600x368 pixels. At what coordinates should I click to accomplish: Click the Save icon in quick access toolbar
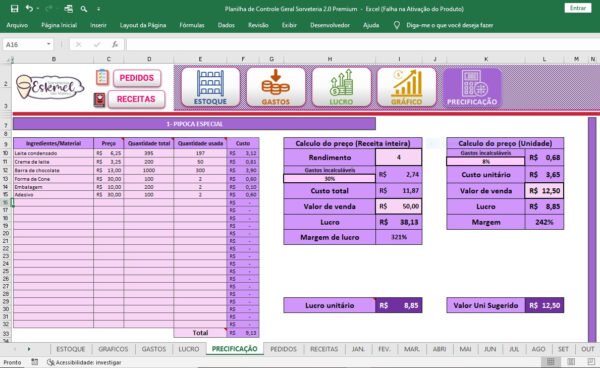pos(14,8)
